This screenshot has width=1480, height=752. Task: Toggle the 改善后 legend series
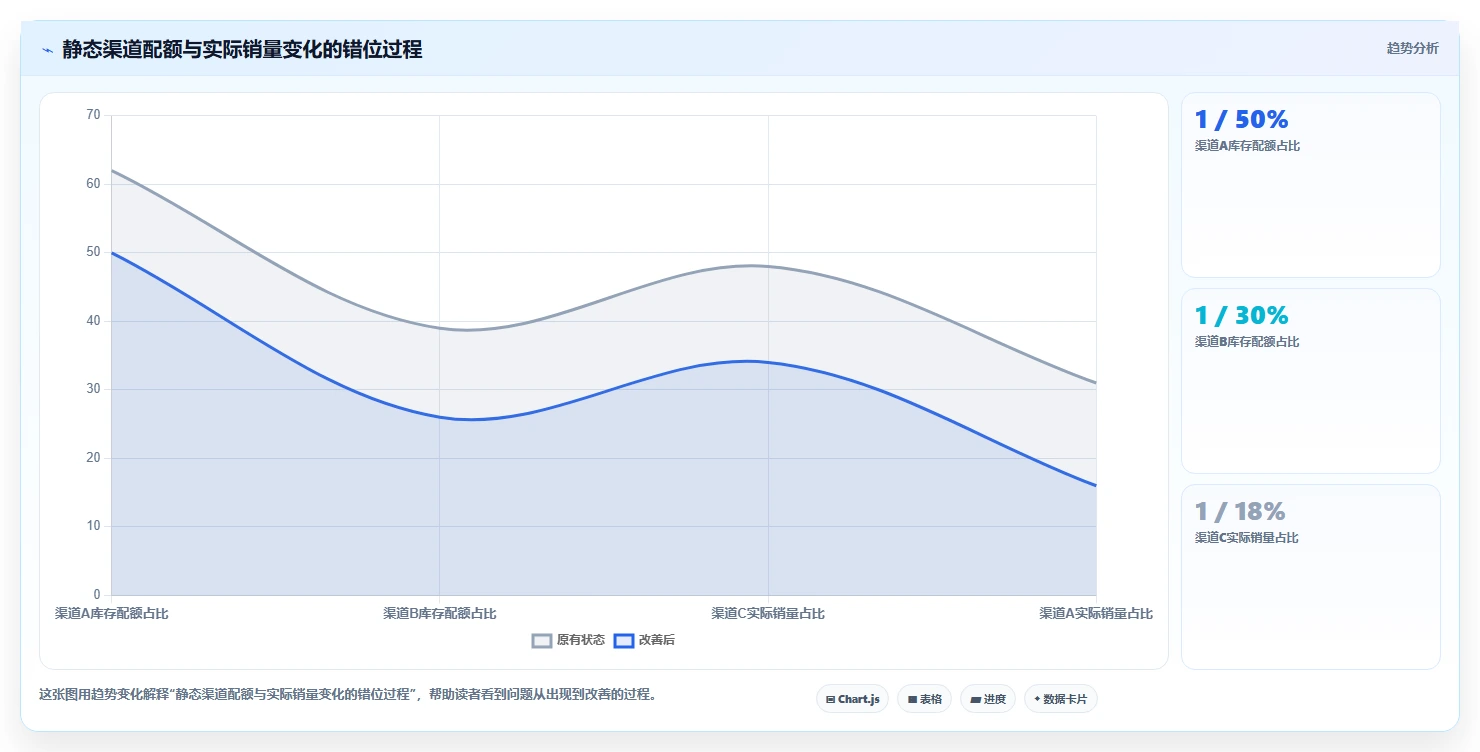[644, 640]
